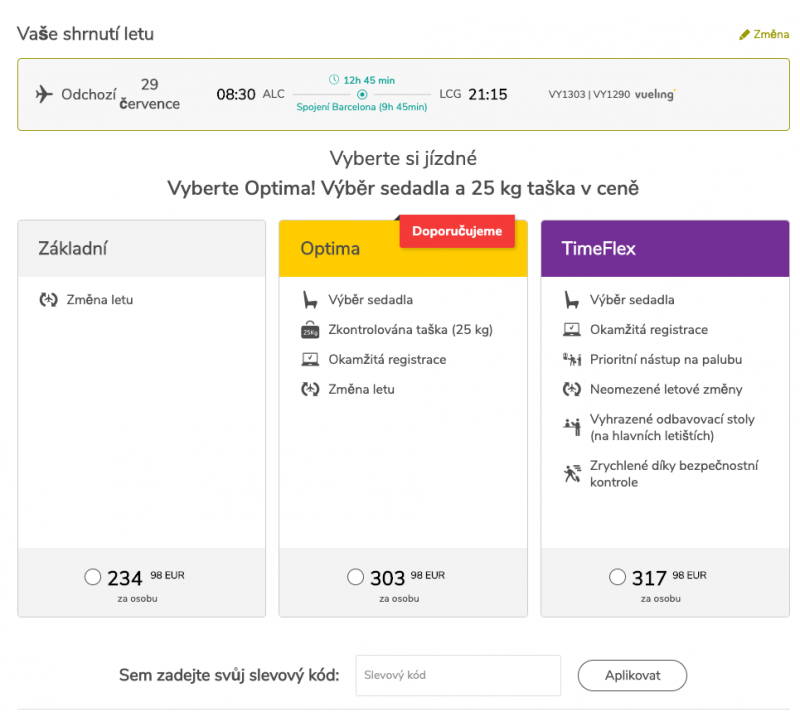Image resolution: width=800 pixels, height=712 pixels.
Task: Click the Optima yellow card header
Action: (x=340, y=249)
